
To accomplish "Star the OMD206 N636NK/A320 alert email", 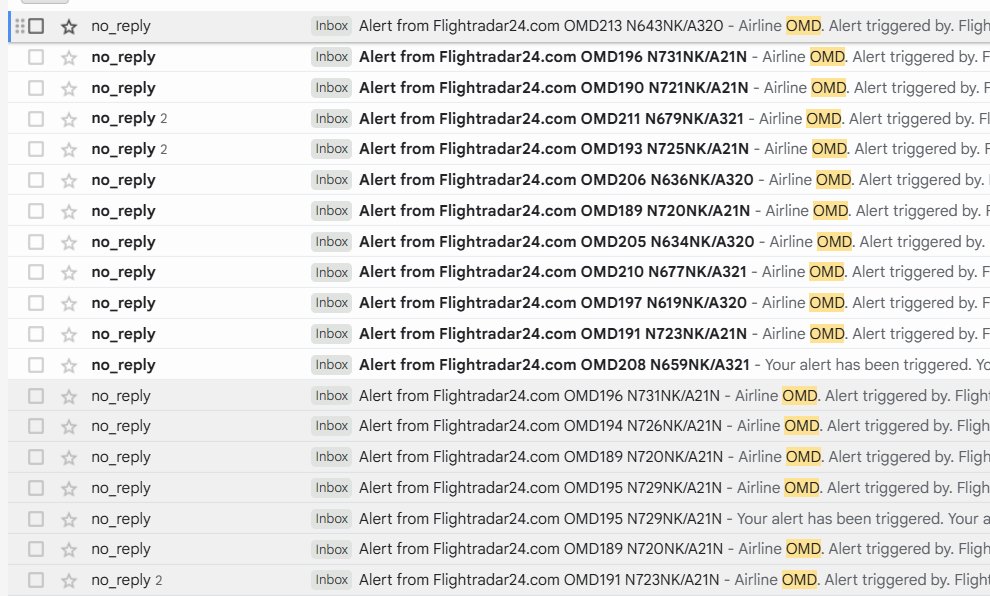I will [69, 181].
